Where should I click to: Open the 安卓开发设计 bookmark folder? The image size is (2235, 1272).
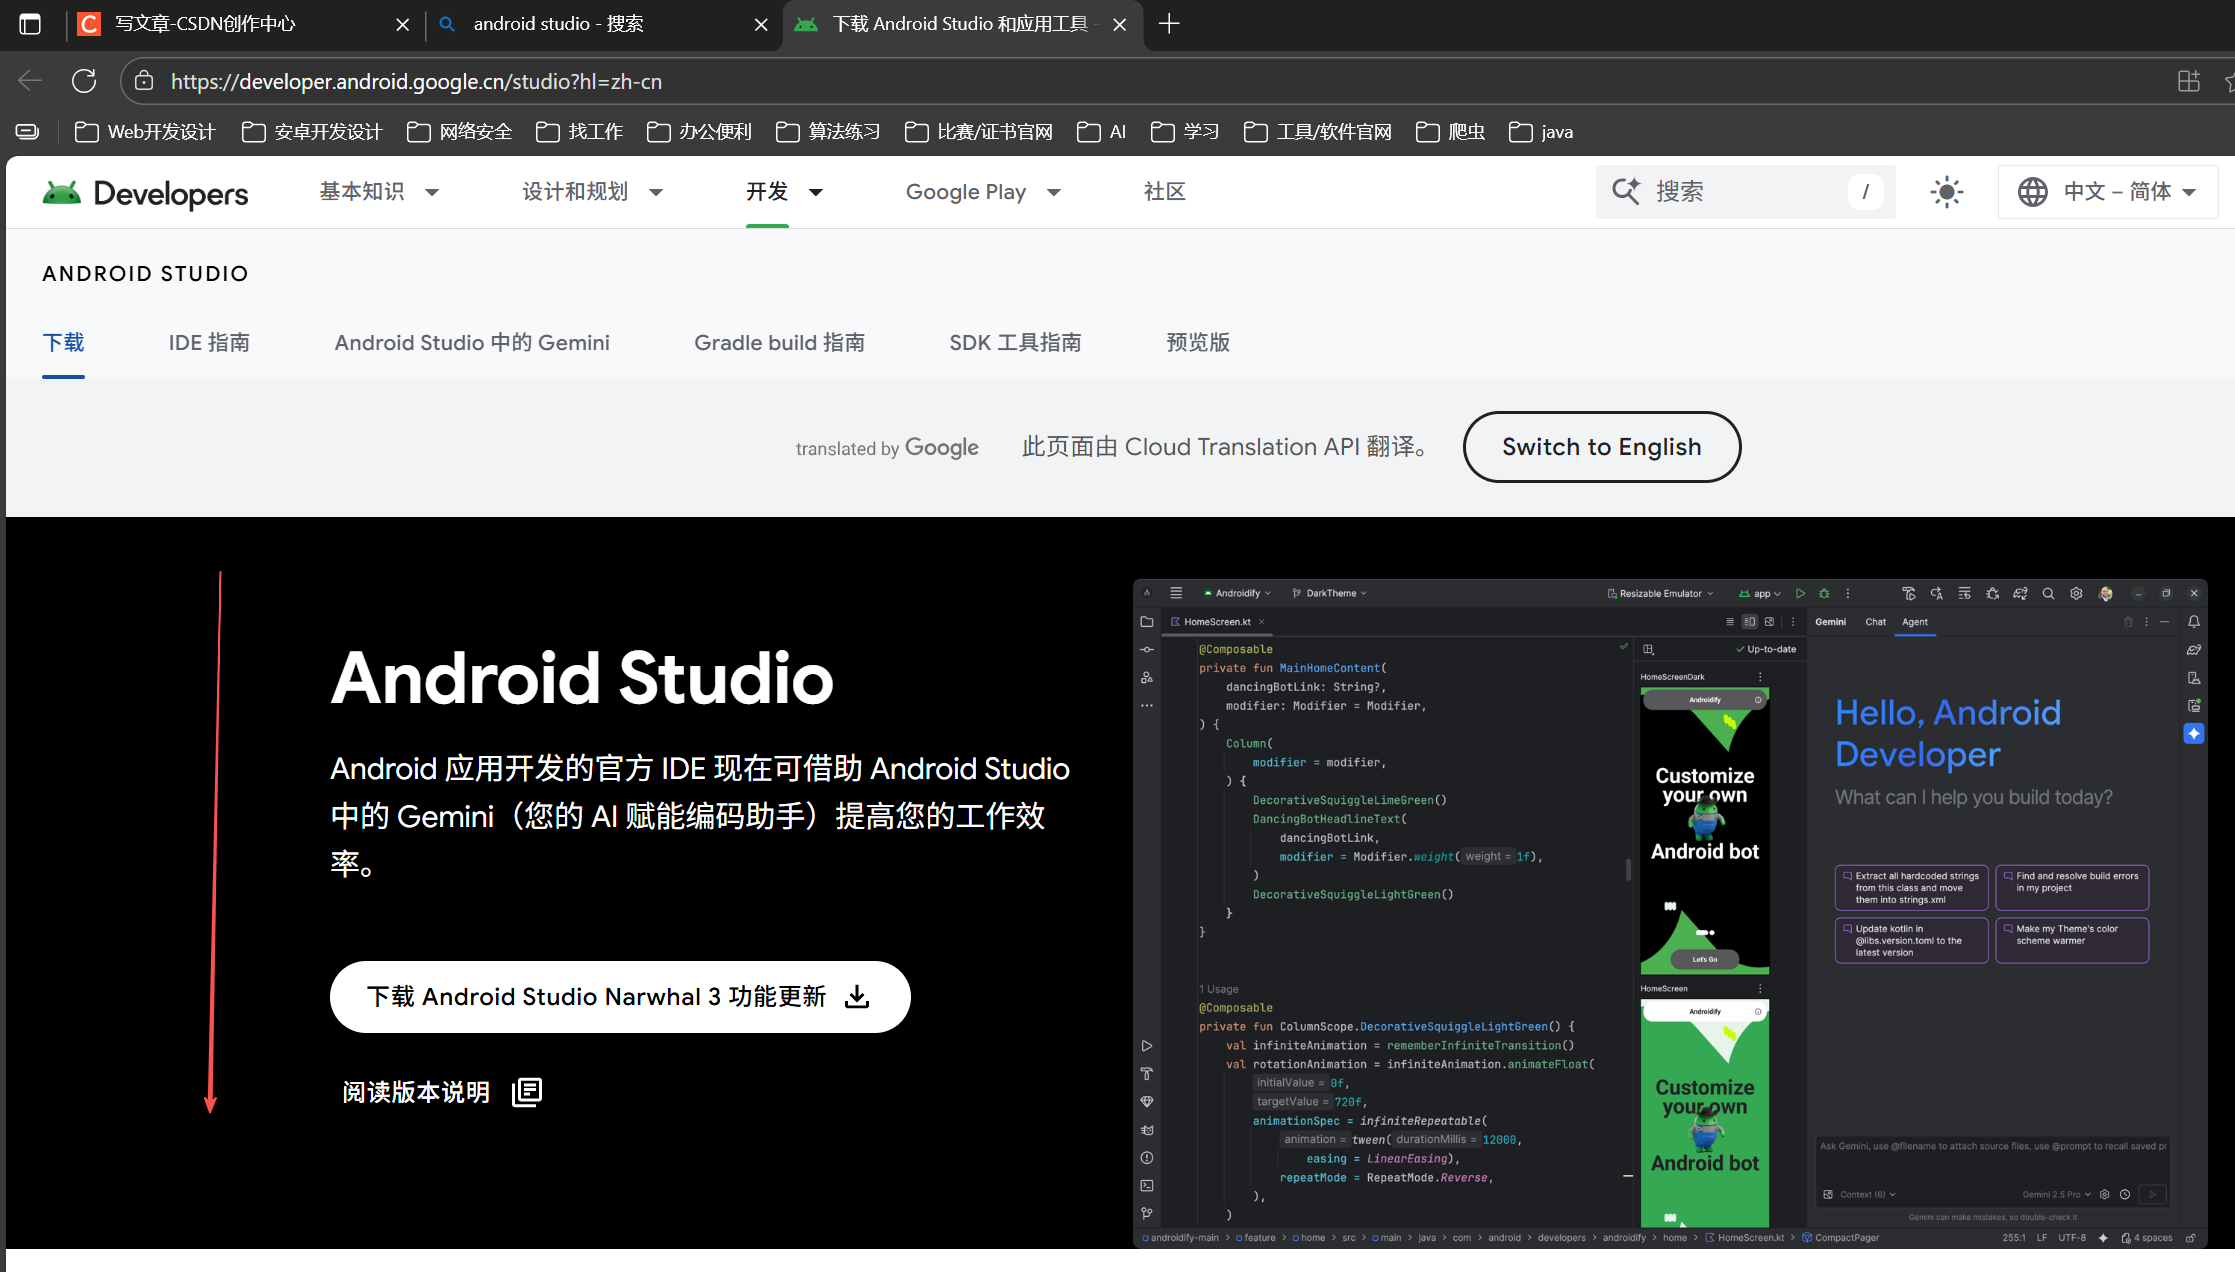[x=312, y=132]
